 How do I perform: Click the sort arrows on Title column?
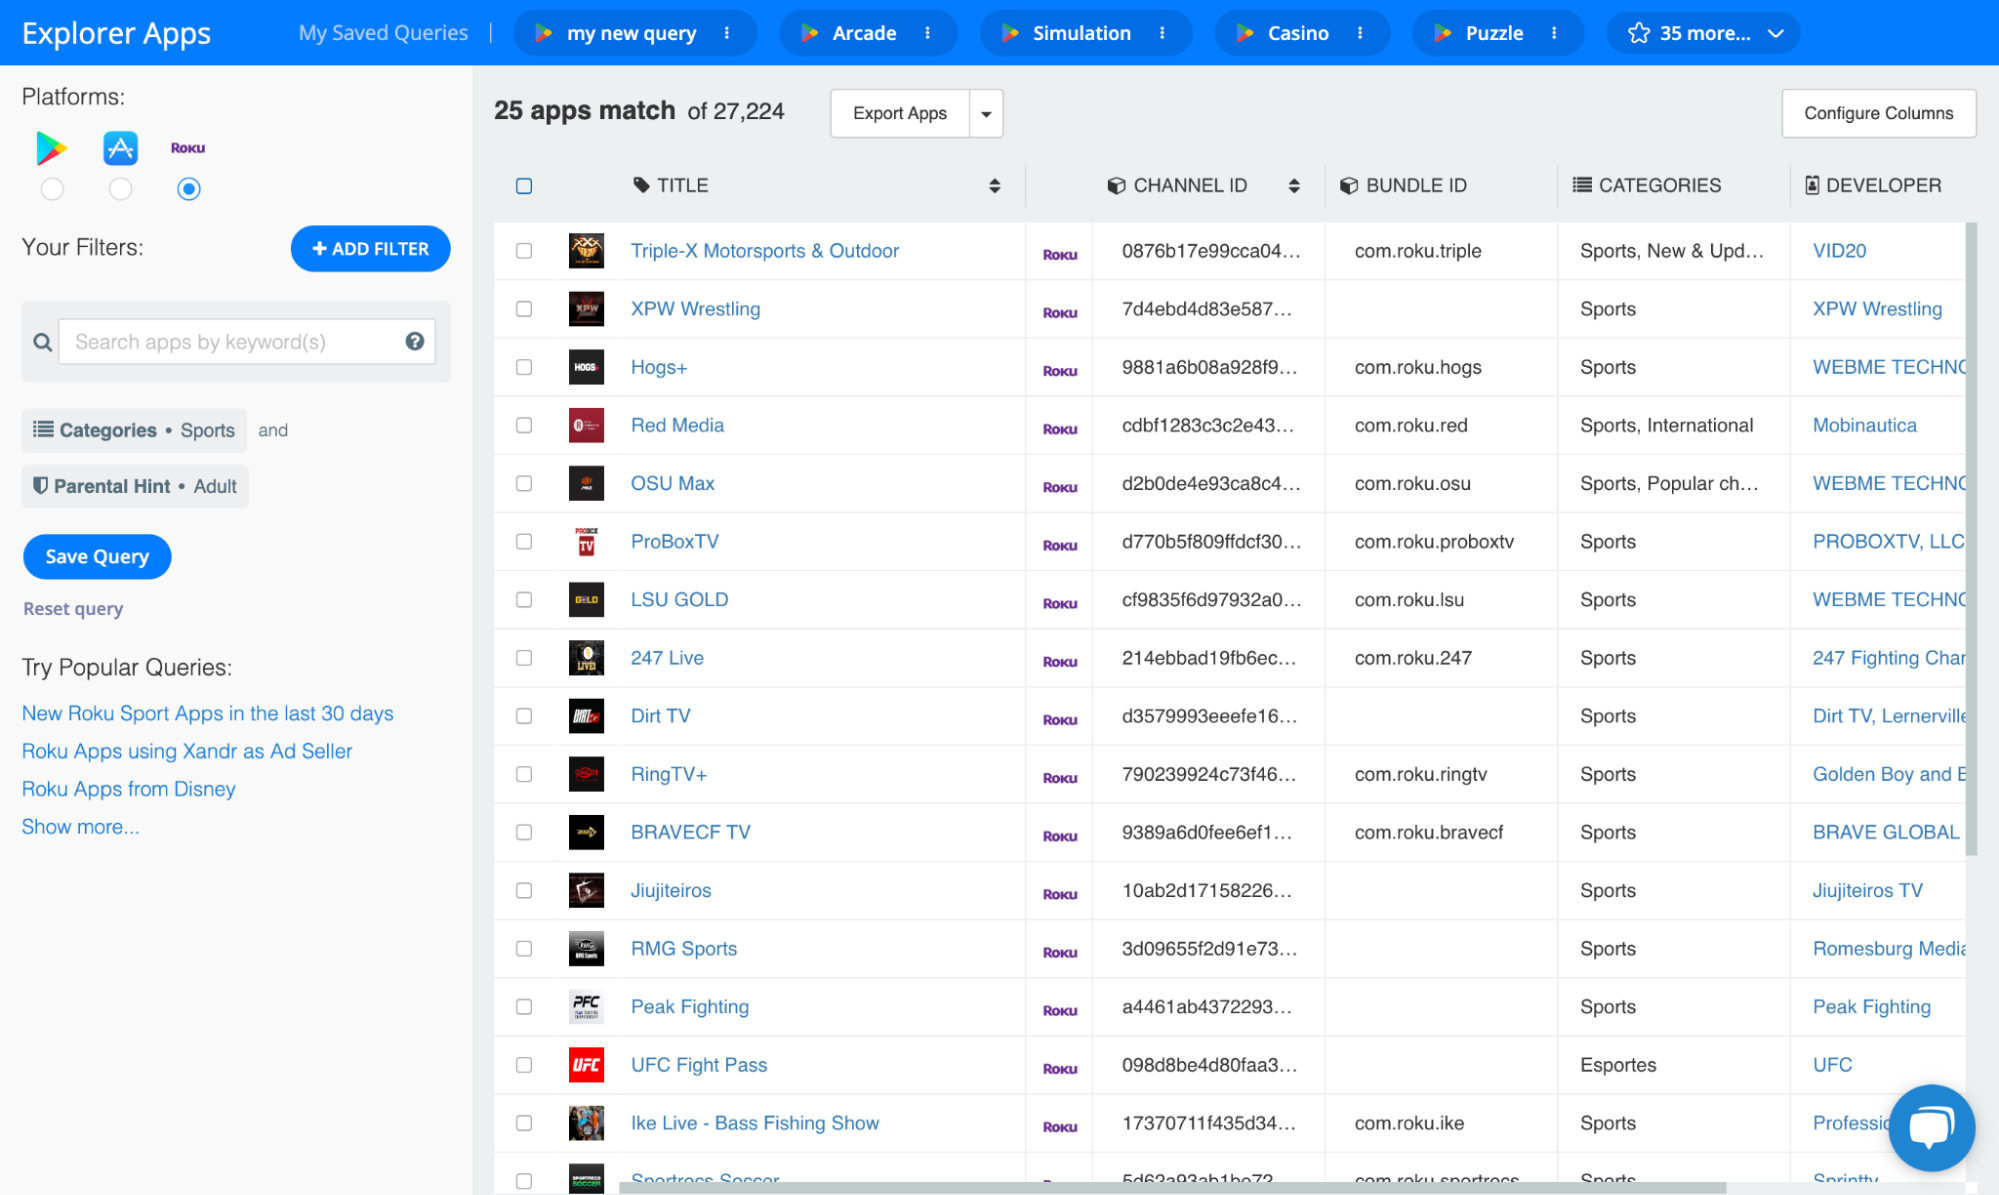(994, 186)
